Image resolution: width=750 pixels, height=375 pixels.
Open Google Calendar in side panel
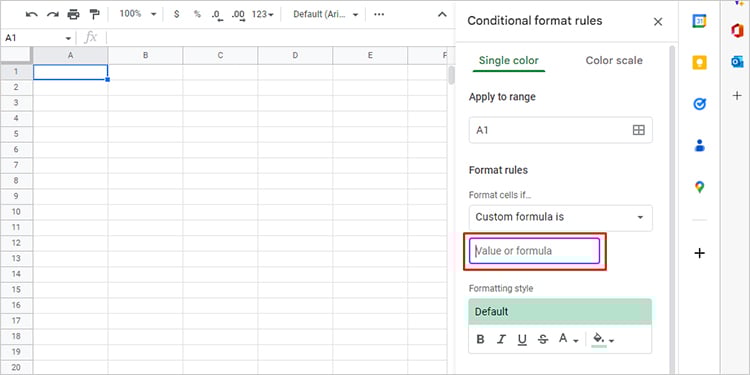(699, 21)
